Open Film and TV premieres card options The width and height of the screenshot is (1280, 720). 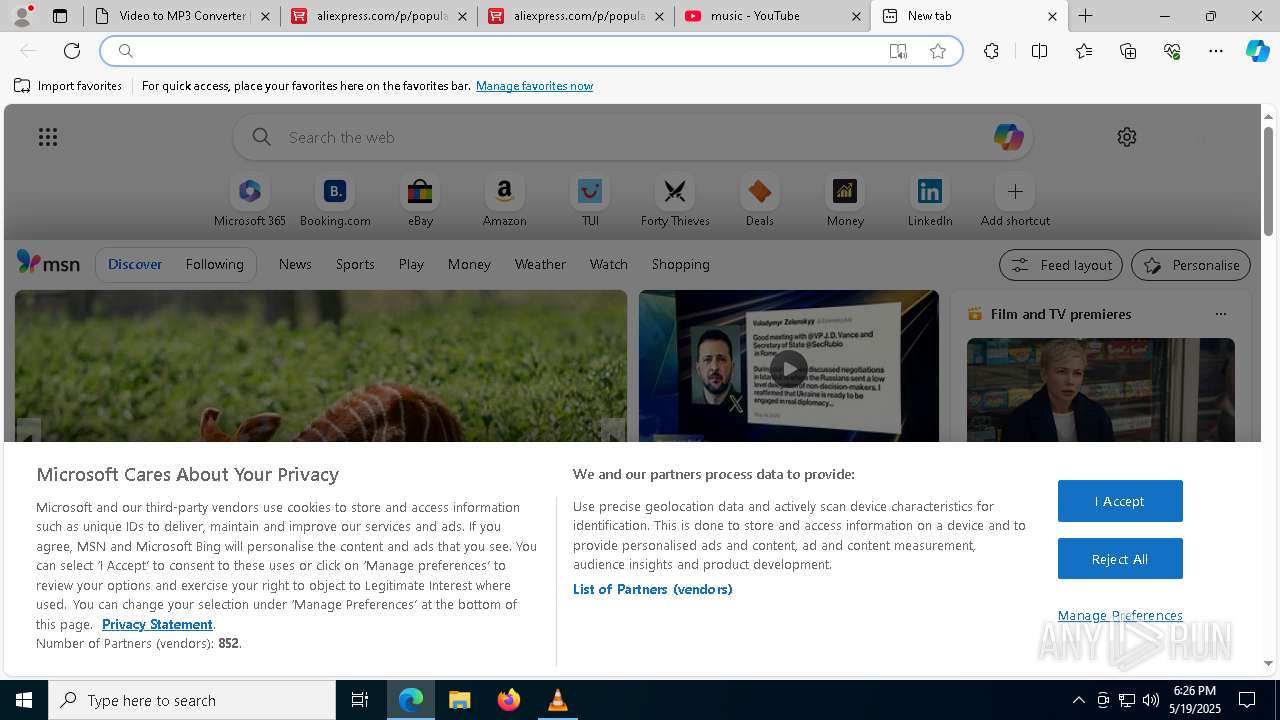coord(1220,314)
